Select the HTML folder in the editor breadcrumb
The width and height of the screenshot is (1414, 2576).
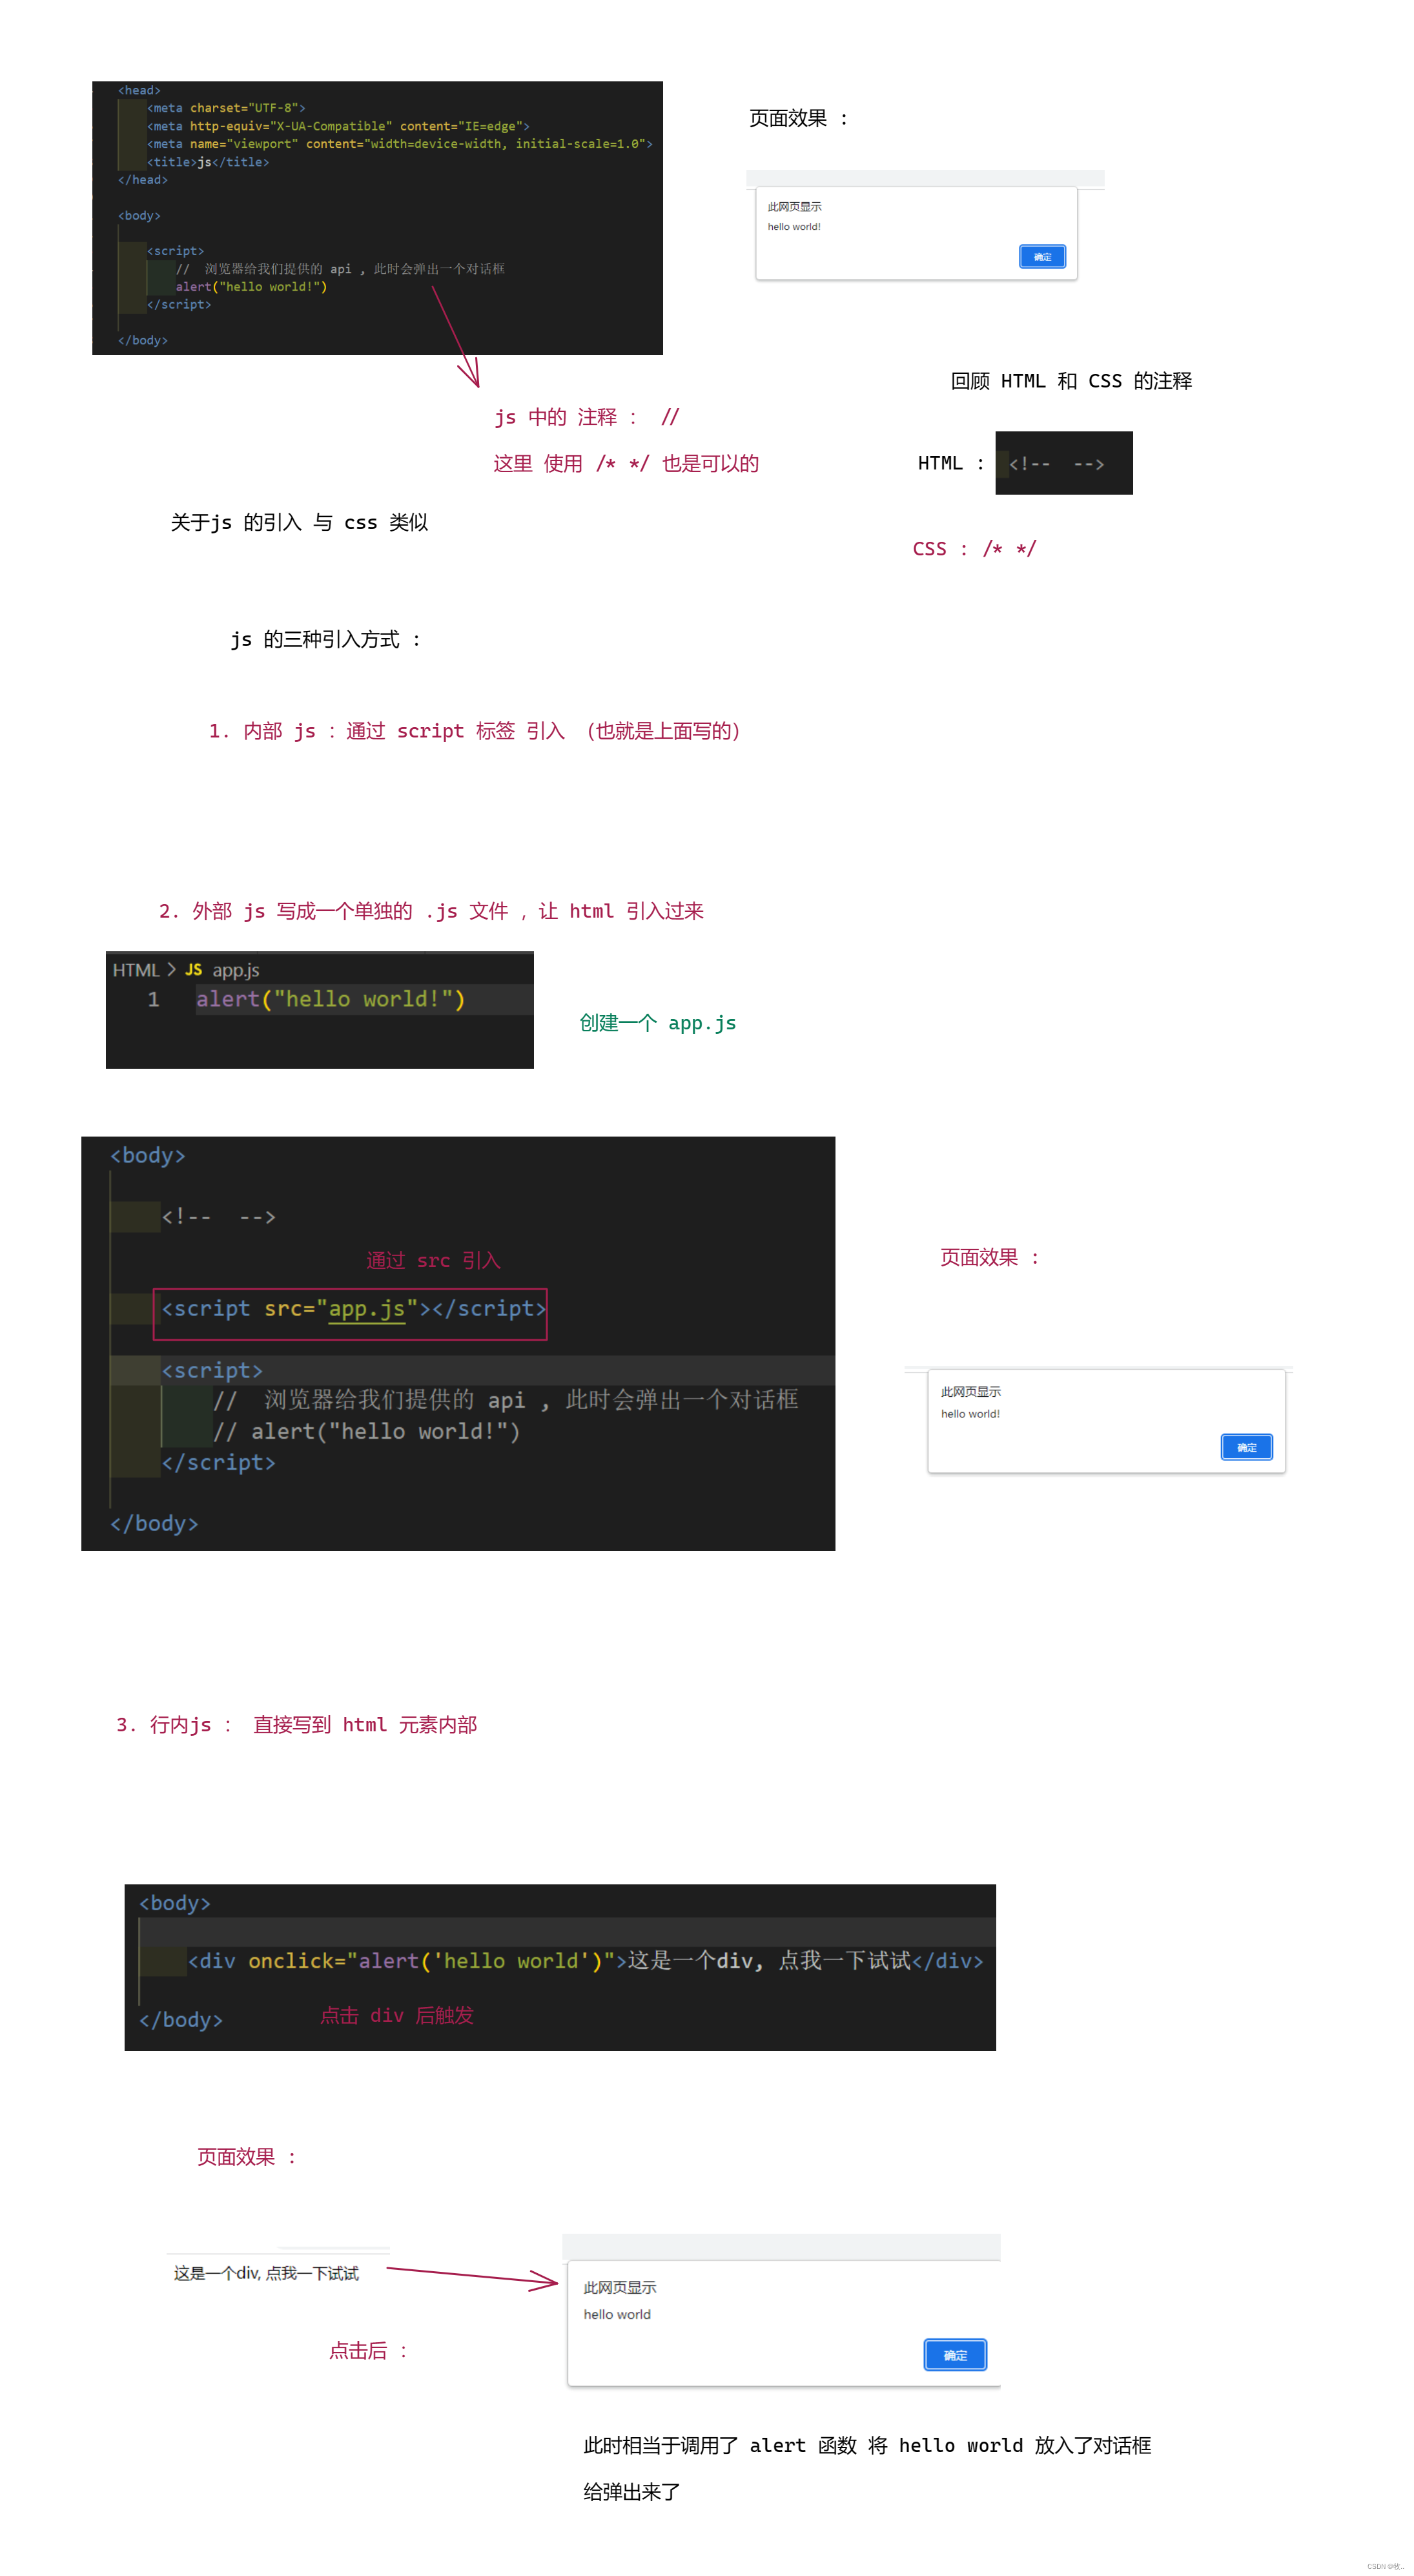pyautogui.click(x=136, y=970)
